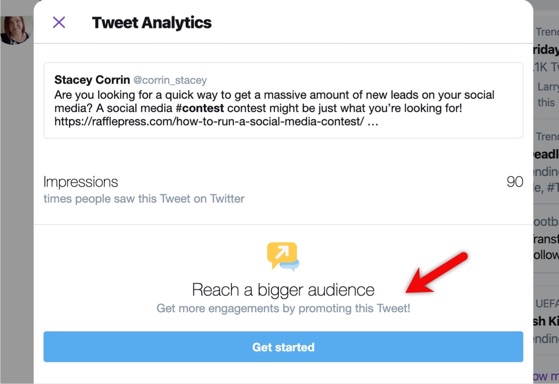Close the Tweet Analytics dialog

[x=59, y=22]
